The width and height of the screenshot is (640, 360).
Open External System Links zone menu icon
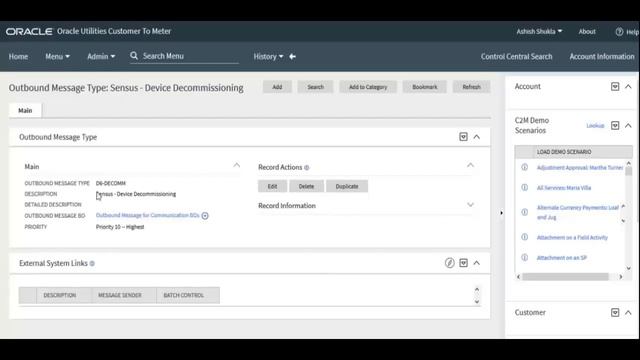point(463,263)
